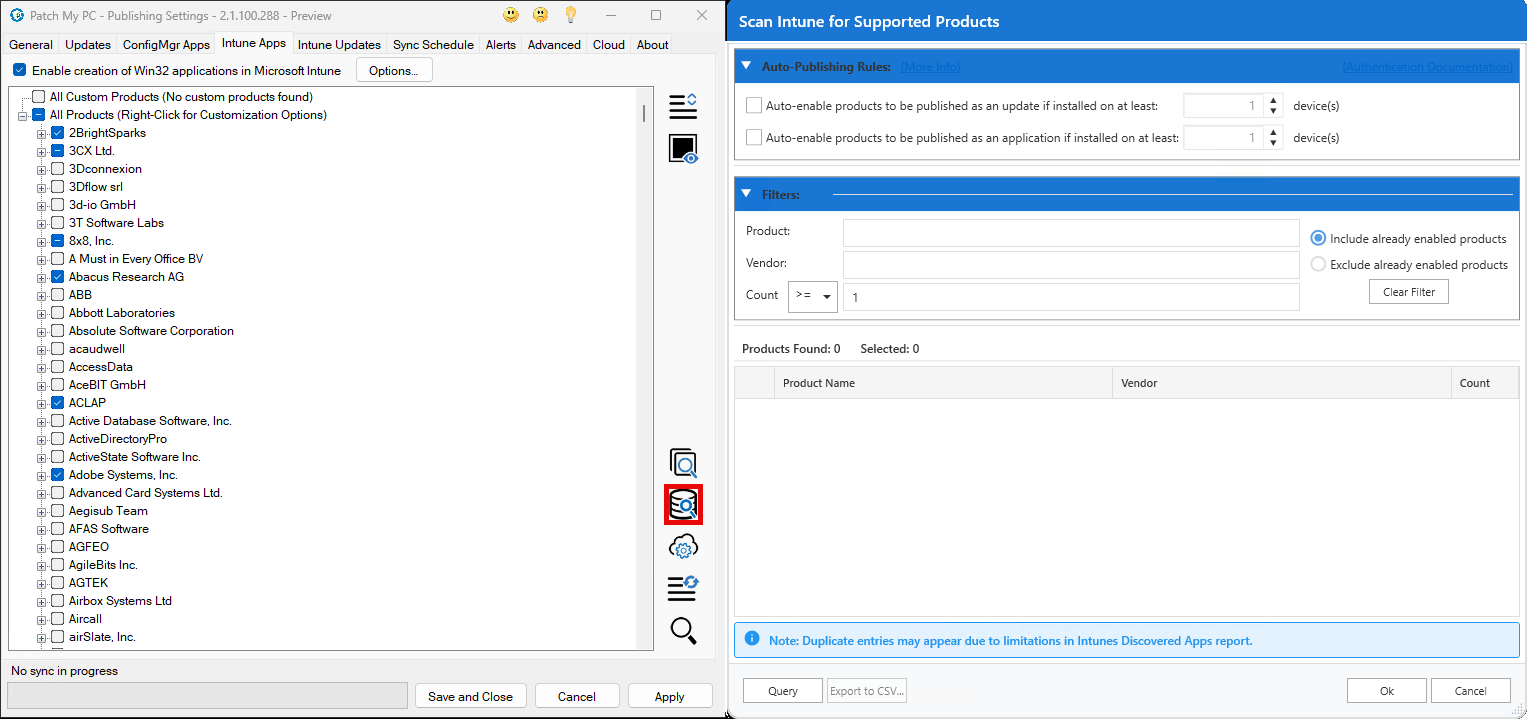Click the Clear Filter button

[x=1408, y=291]
